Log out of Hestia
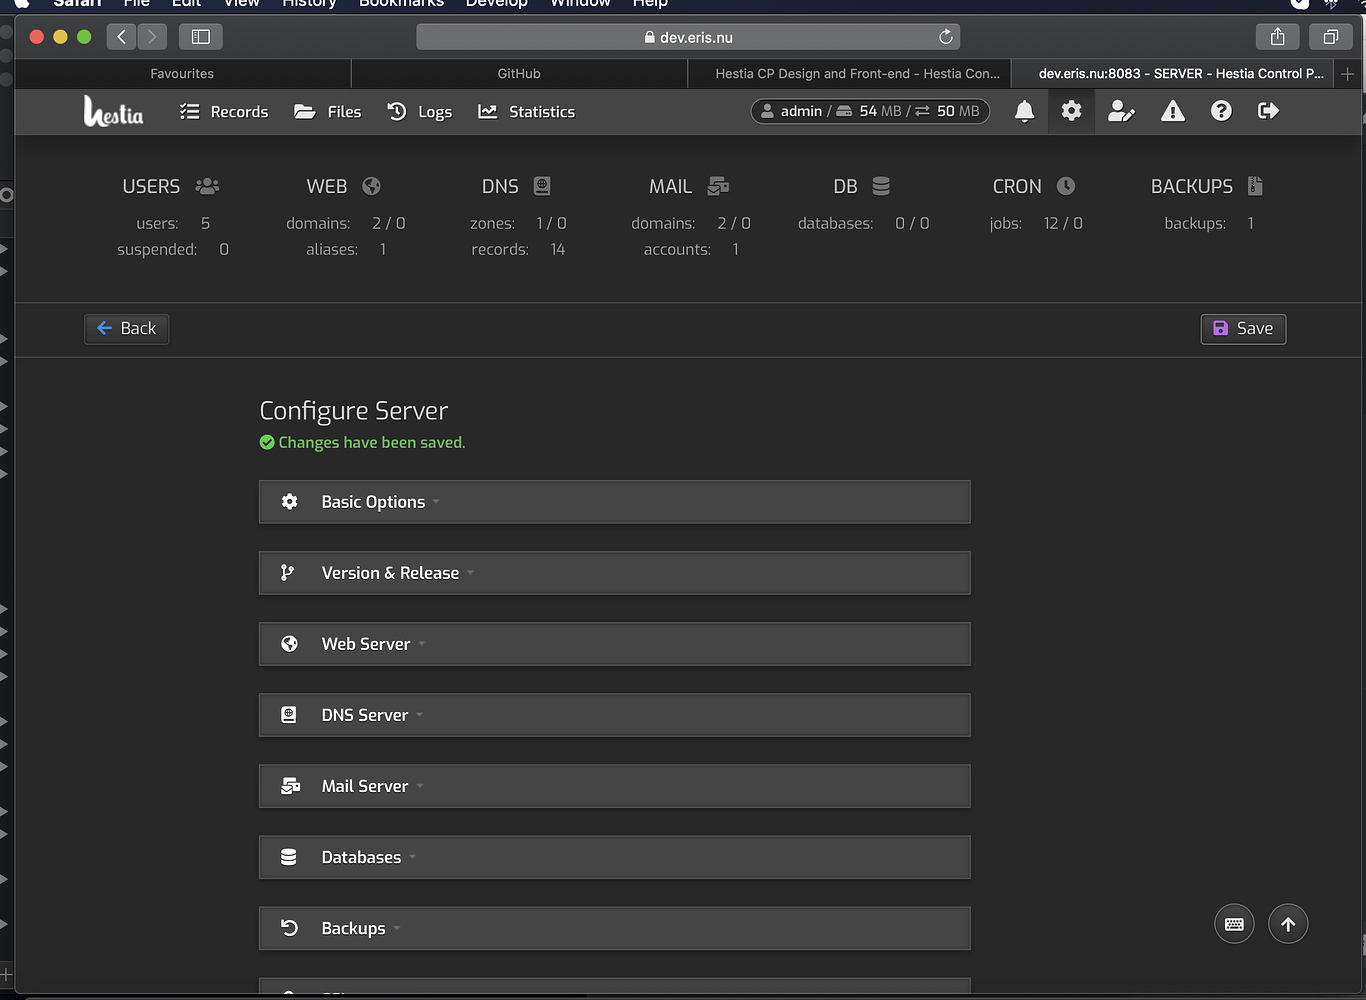Image resolution: width=1366 pixels, height=1000 pixels. [x=1268, y=111]
